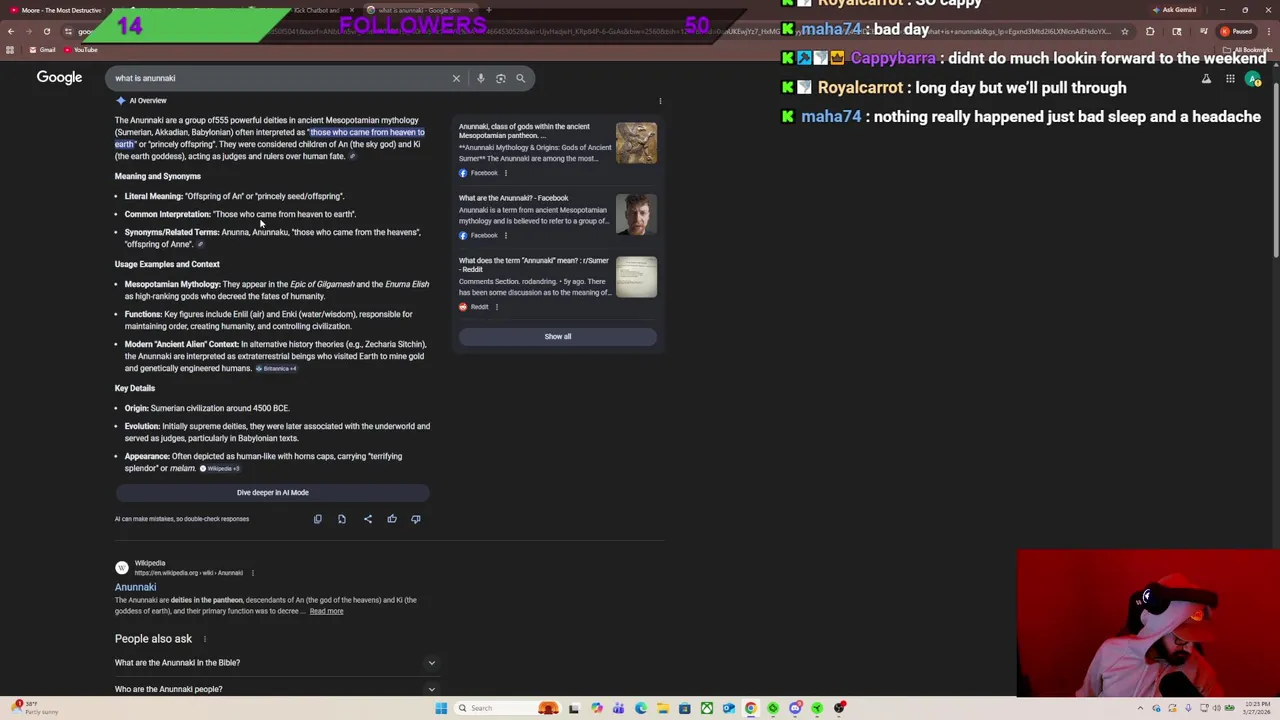
Task: Click Read more in Wikipedia snippet
Action: click(326, 611)
